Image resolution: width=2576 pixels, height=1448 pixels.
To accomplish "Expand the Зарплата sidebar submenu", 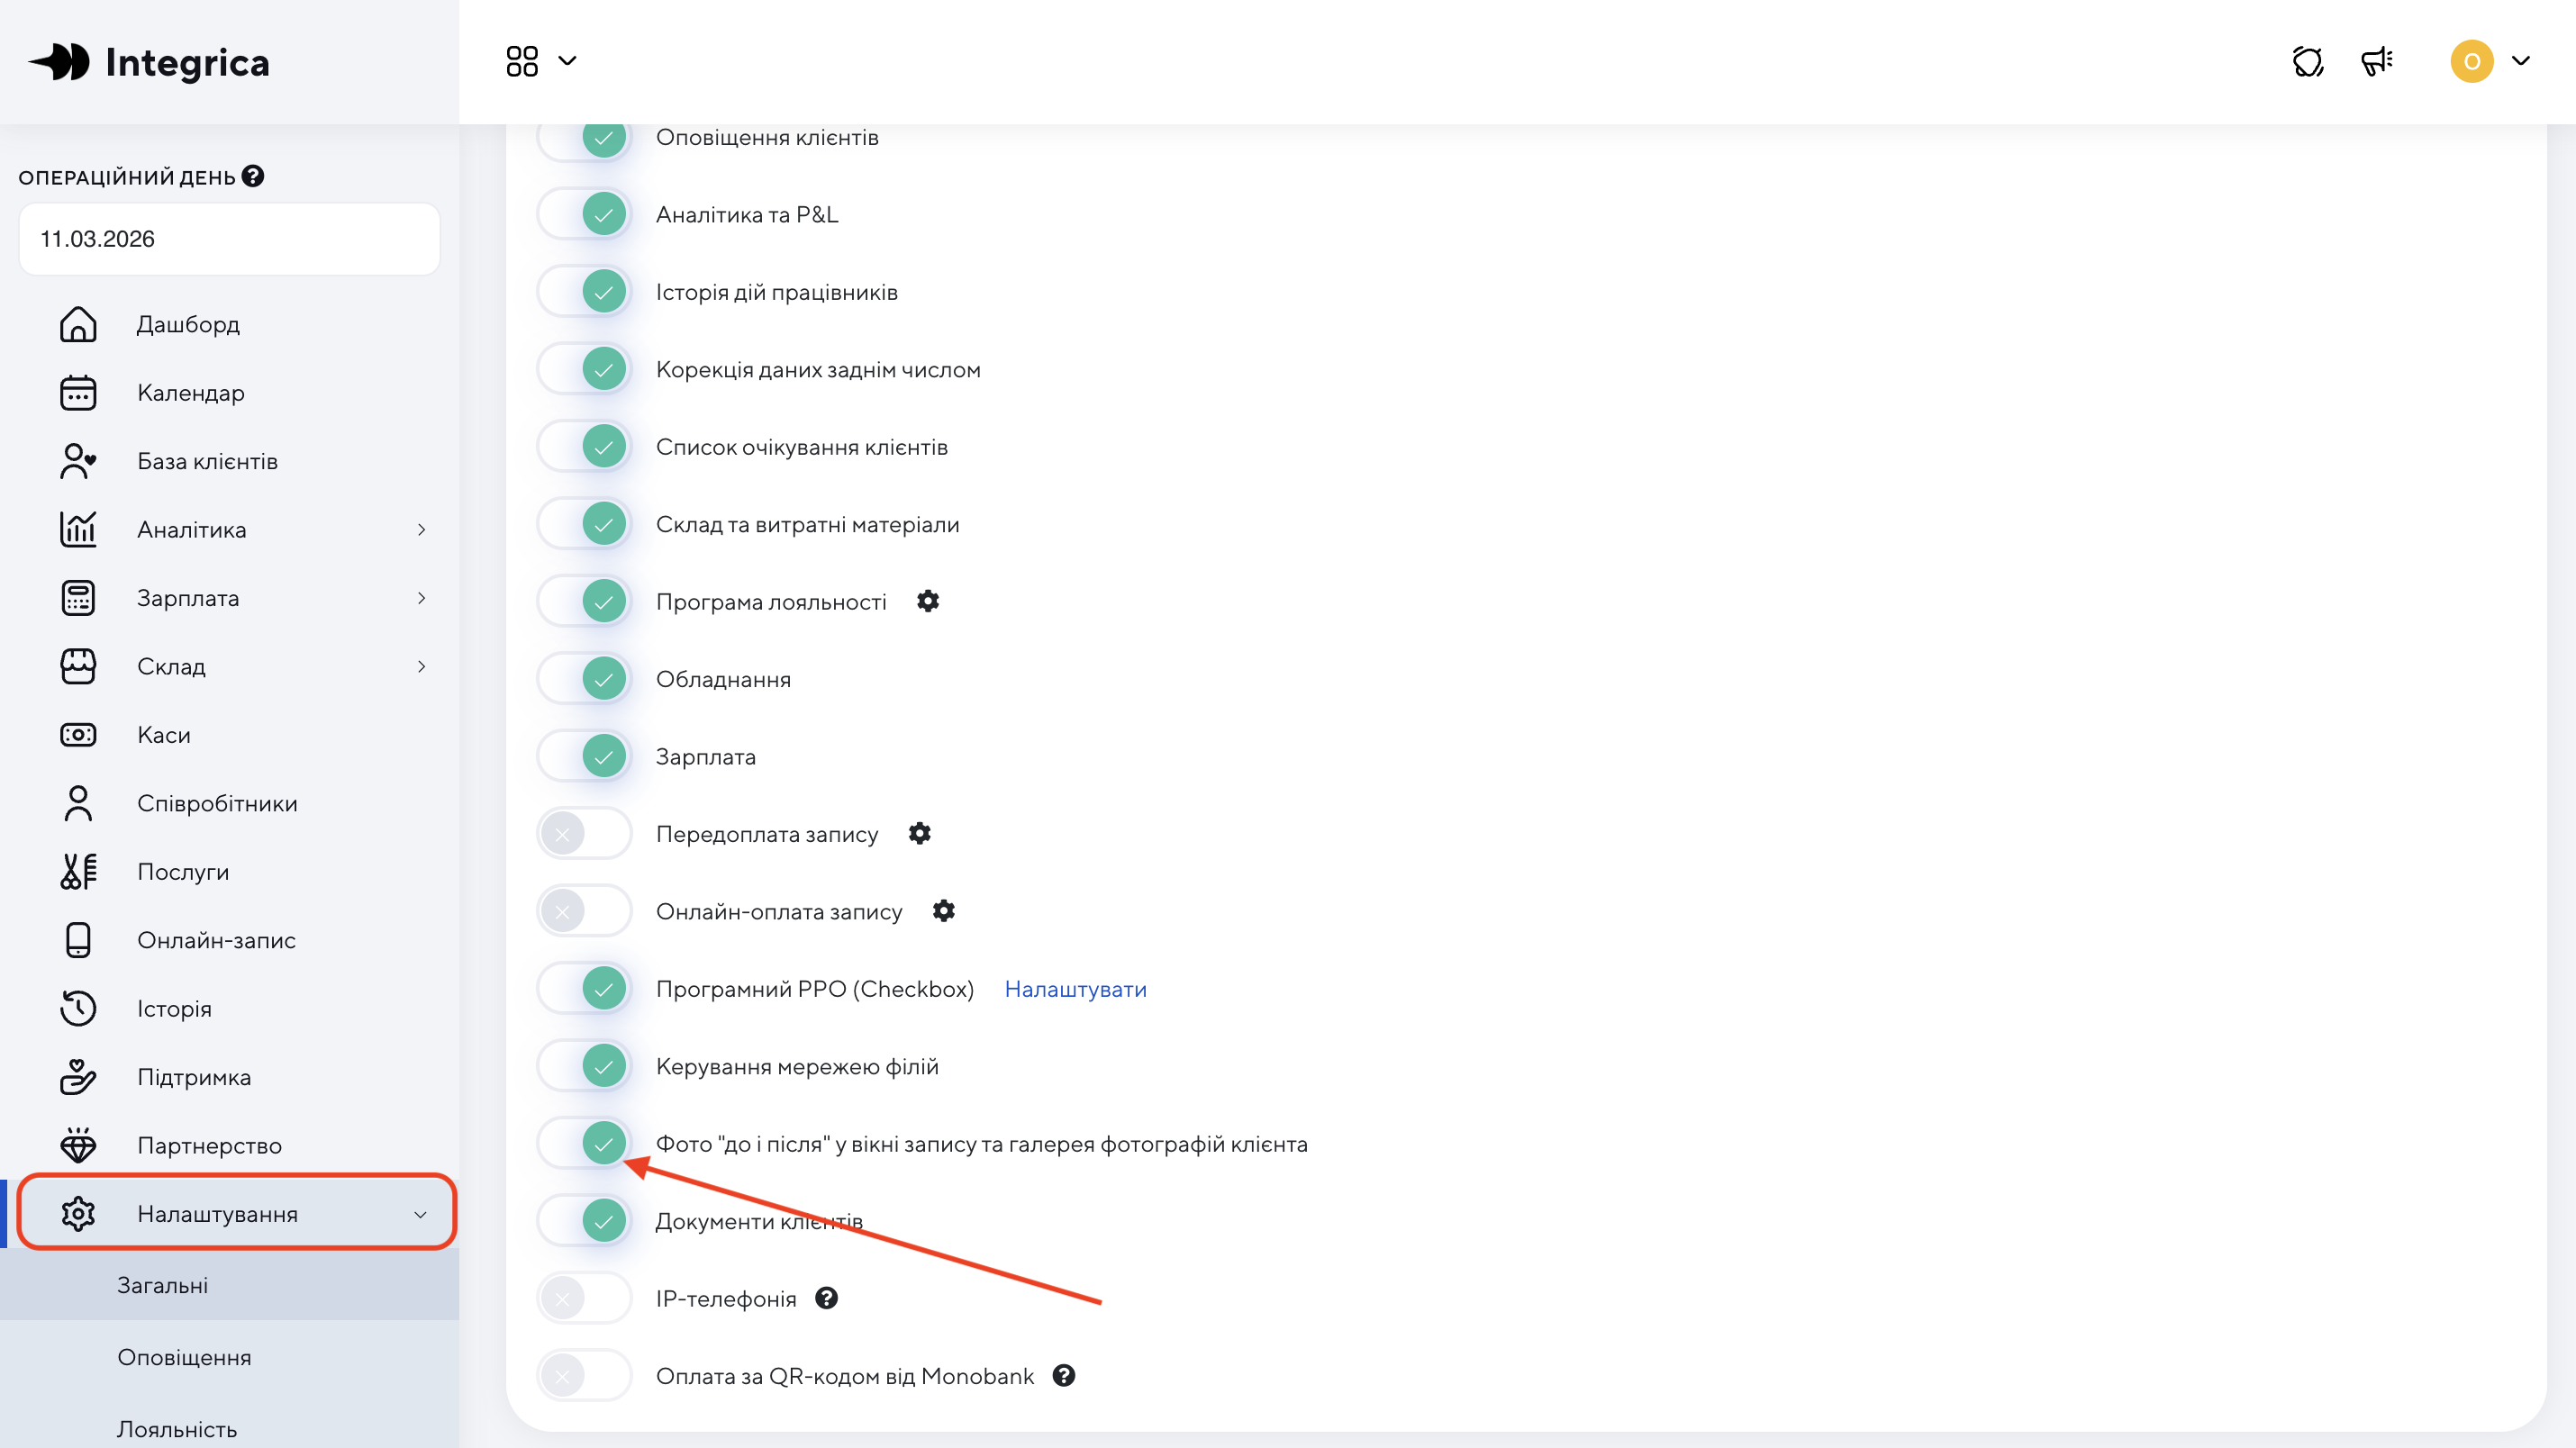I will click(421, 598).
